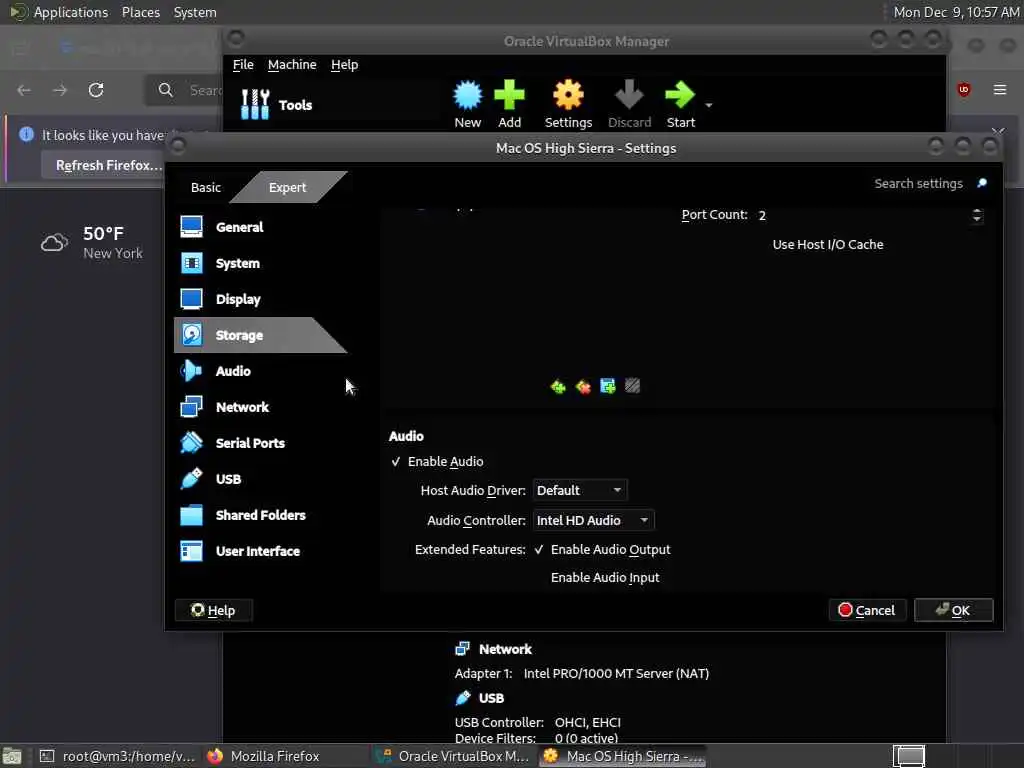1024x768 pixels.
Task: Open the User Interface settings category
Action: 260,551
